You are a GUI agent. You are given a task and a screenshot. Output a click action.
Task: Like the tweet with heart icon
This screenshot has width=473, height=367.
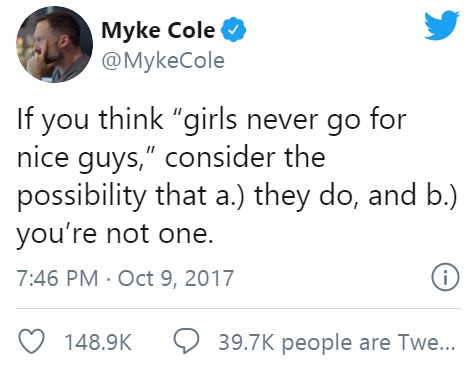pyautogui.click(x=31, y=342)
